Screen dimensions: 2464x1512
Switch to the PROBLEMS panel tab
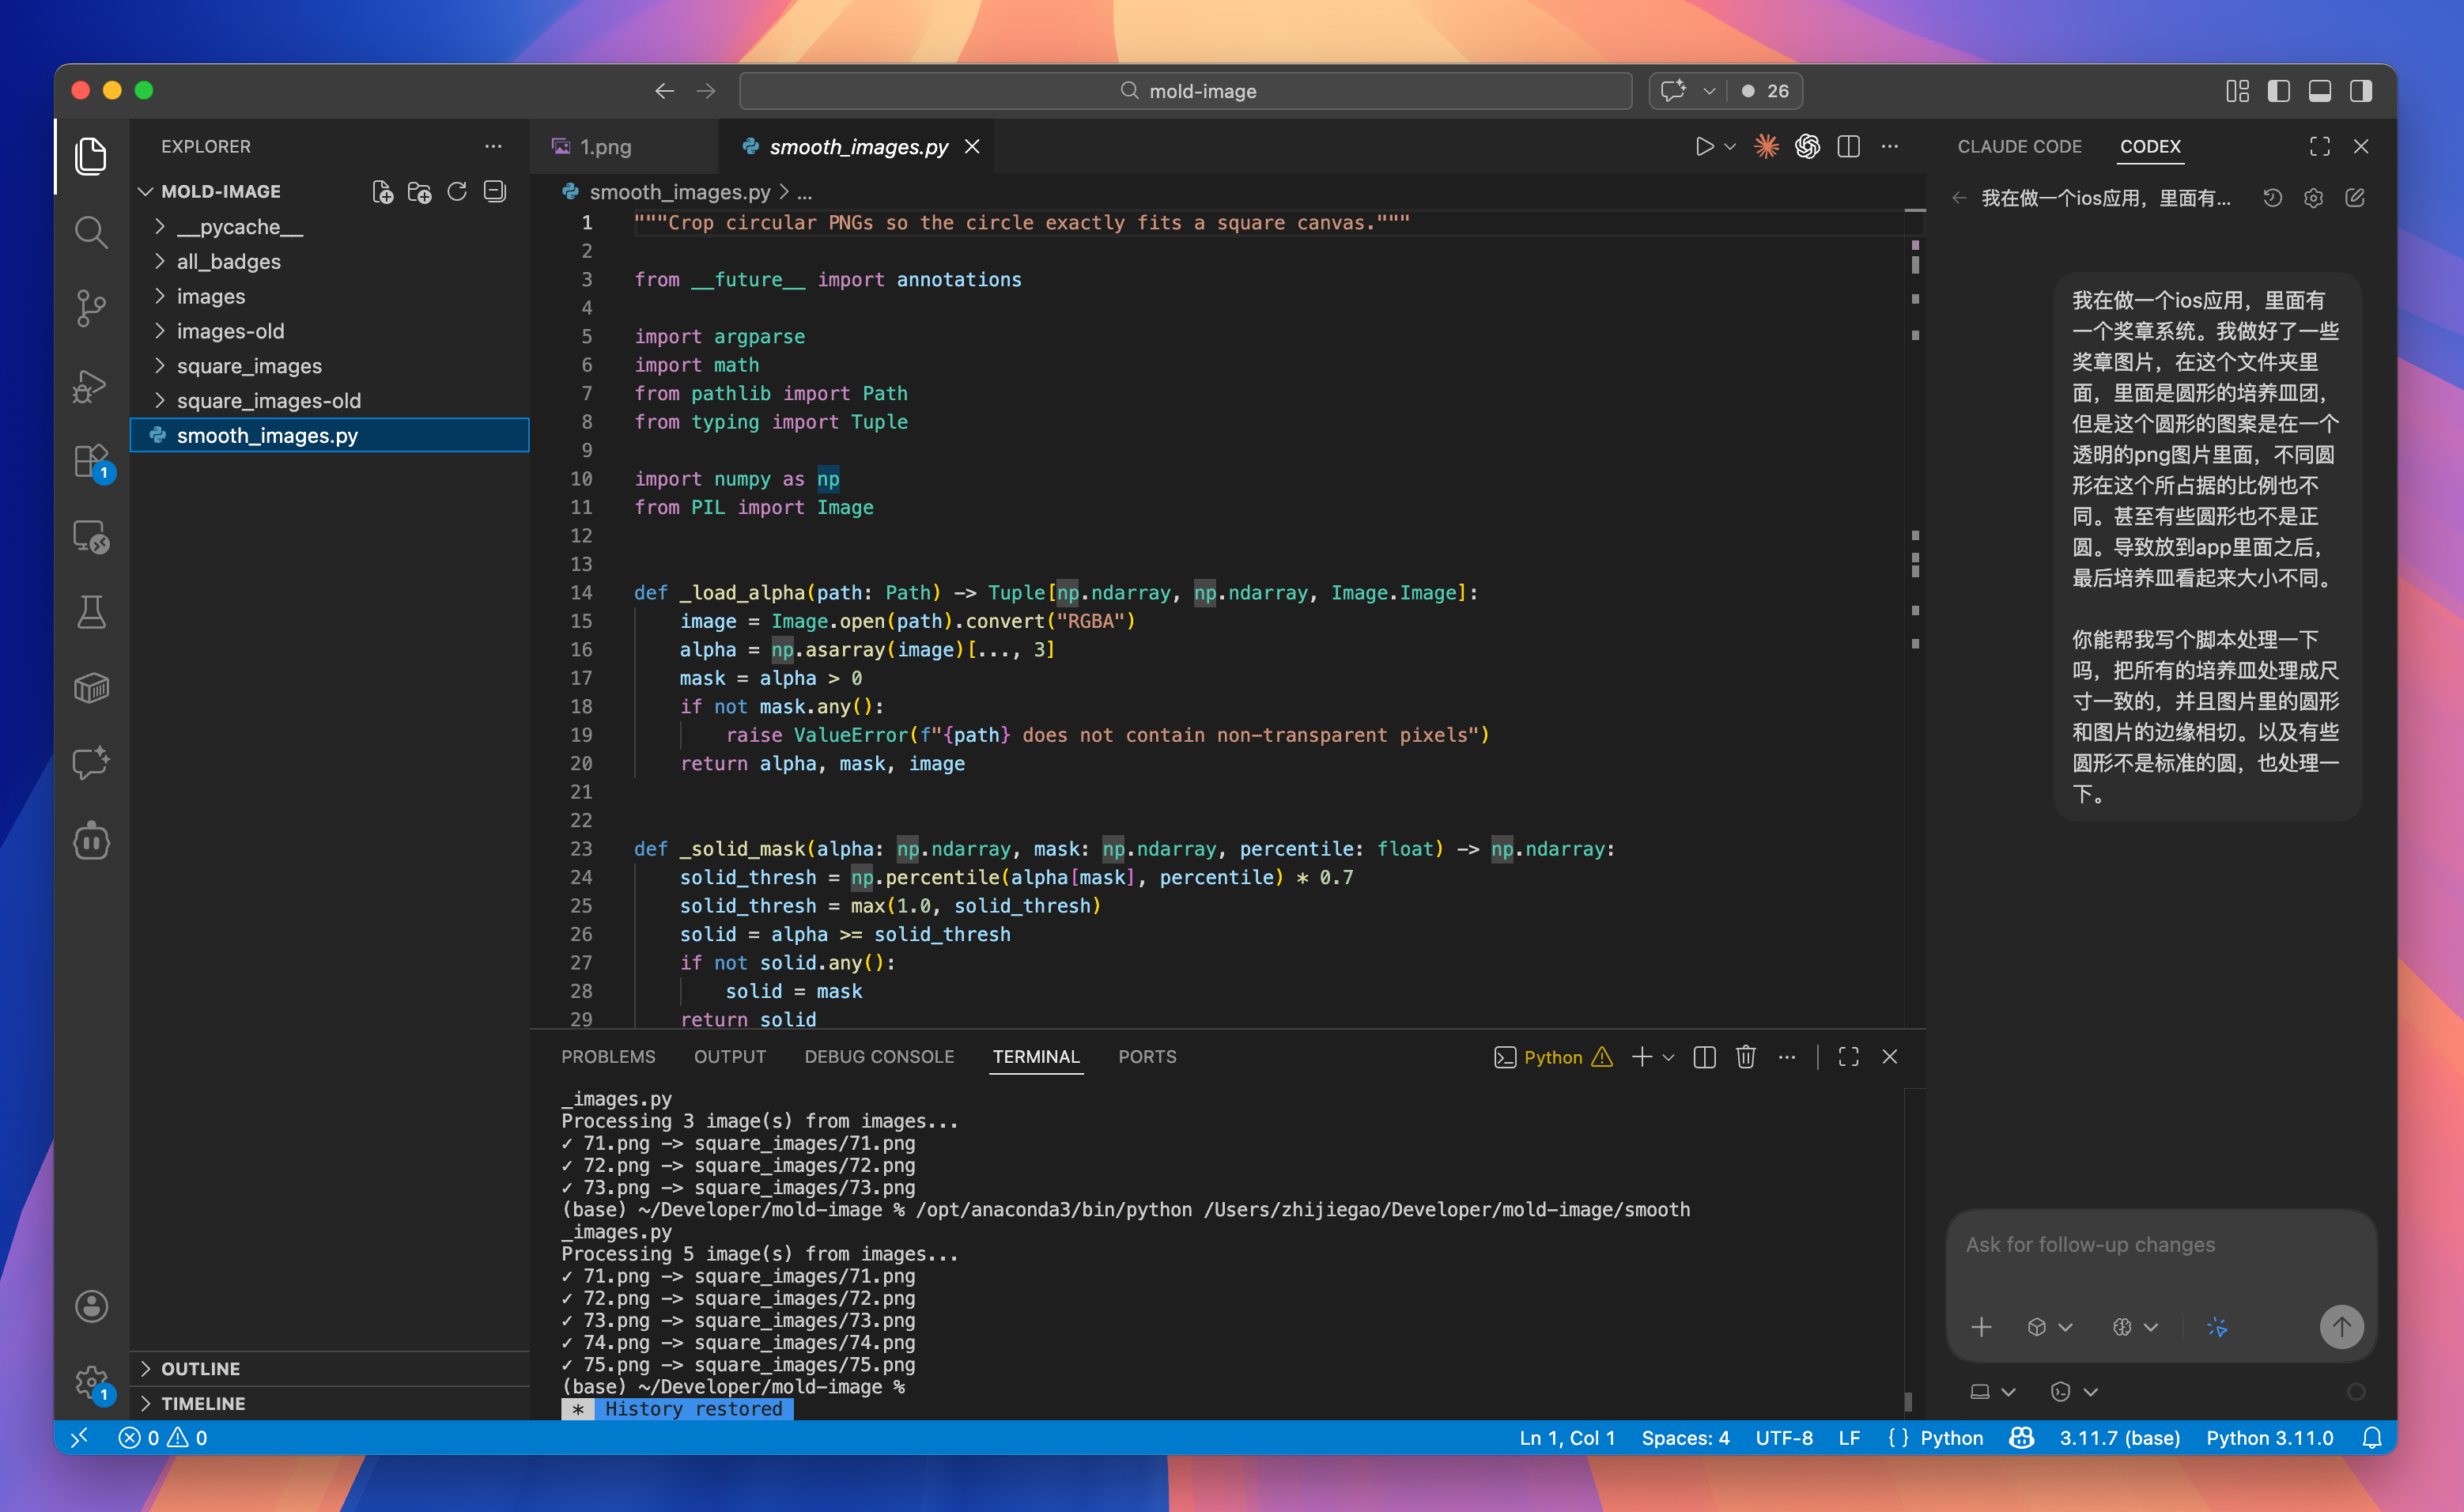pyautogui.click(x=608, y=1057)
